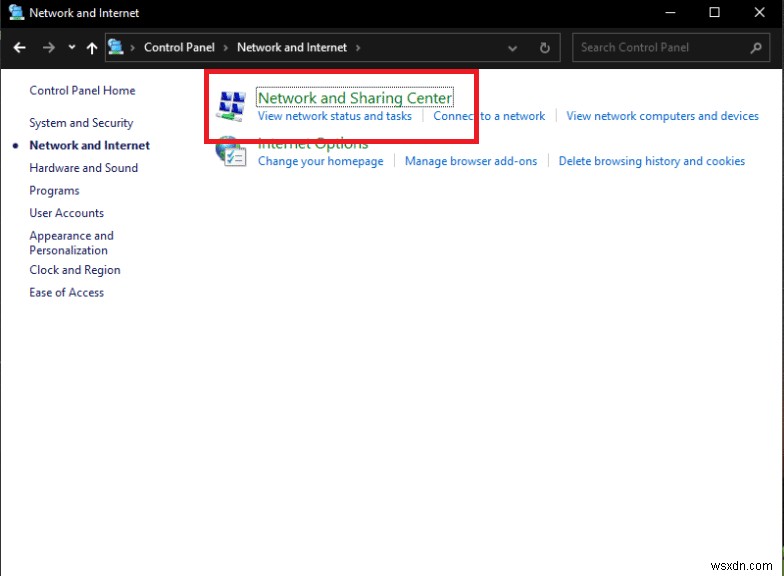Image resolution: width=784 pixels, height=576 pixels.
Task: Click the search magnifier icon
Action: pyautogui.click(x=756, y=48)
